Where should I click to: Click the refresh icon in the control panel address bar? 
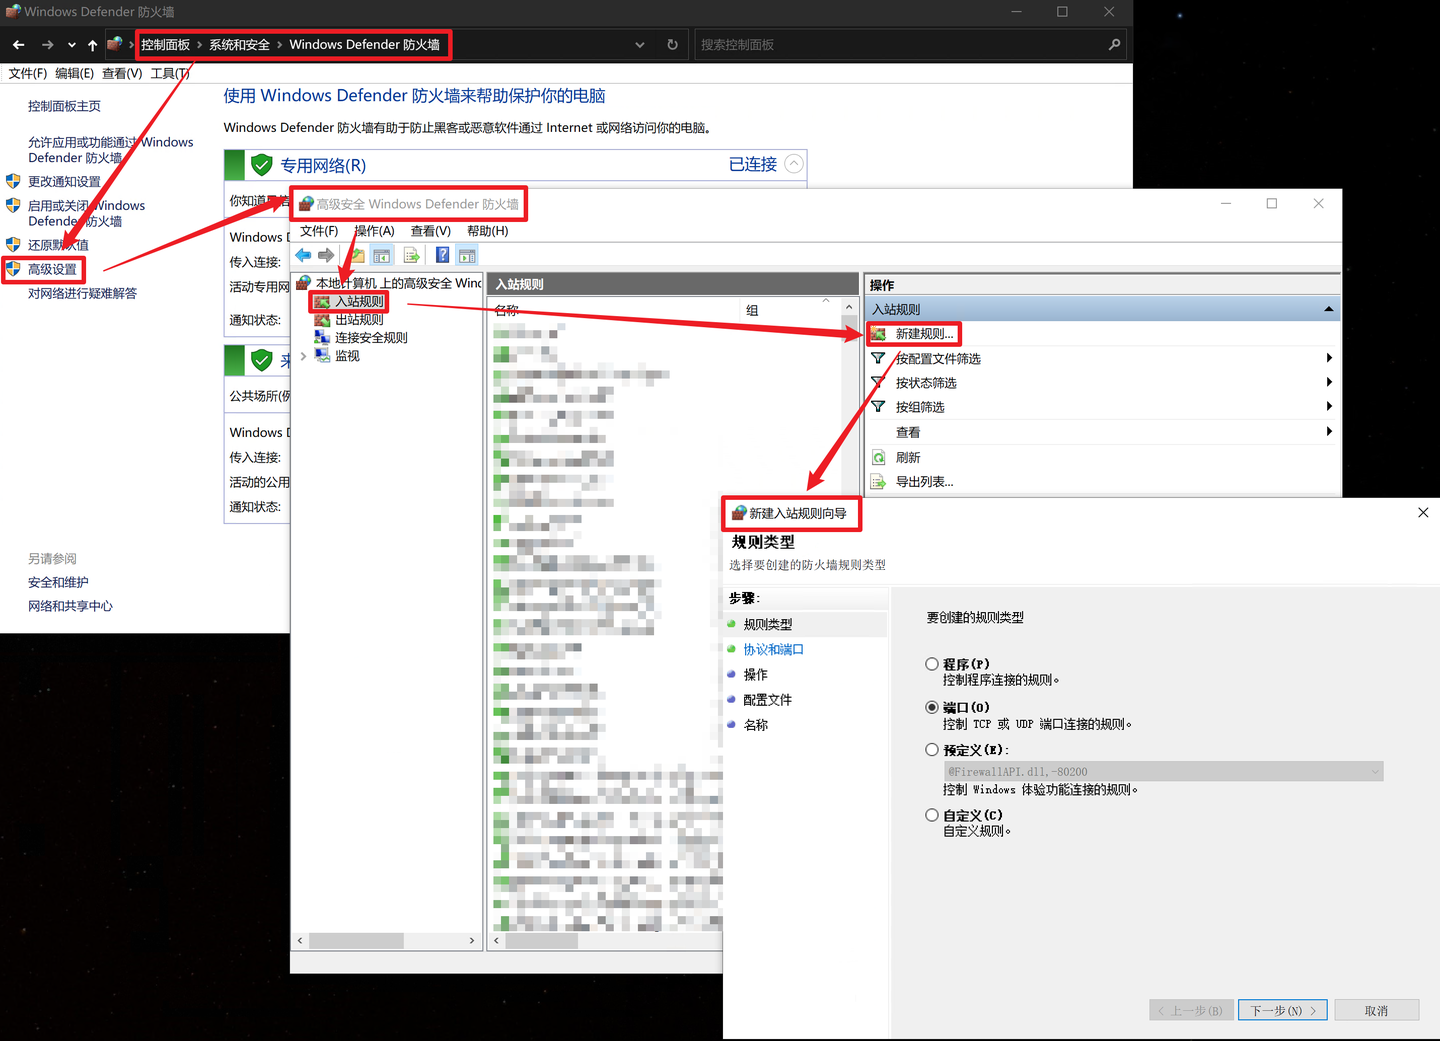click(x=672, y=45)
